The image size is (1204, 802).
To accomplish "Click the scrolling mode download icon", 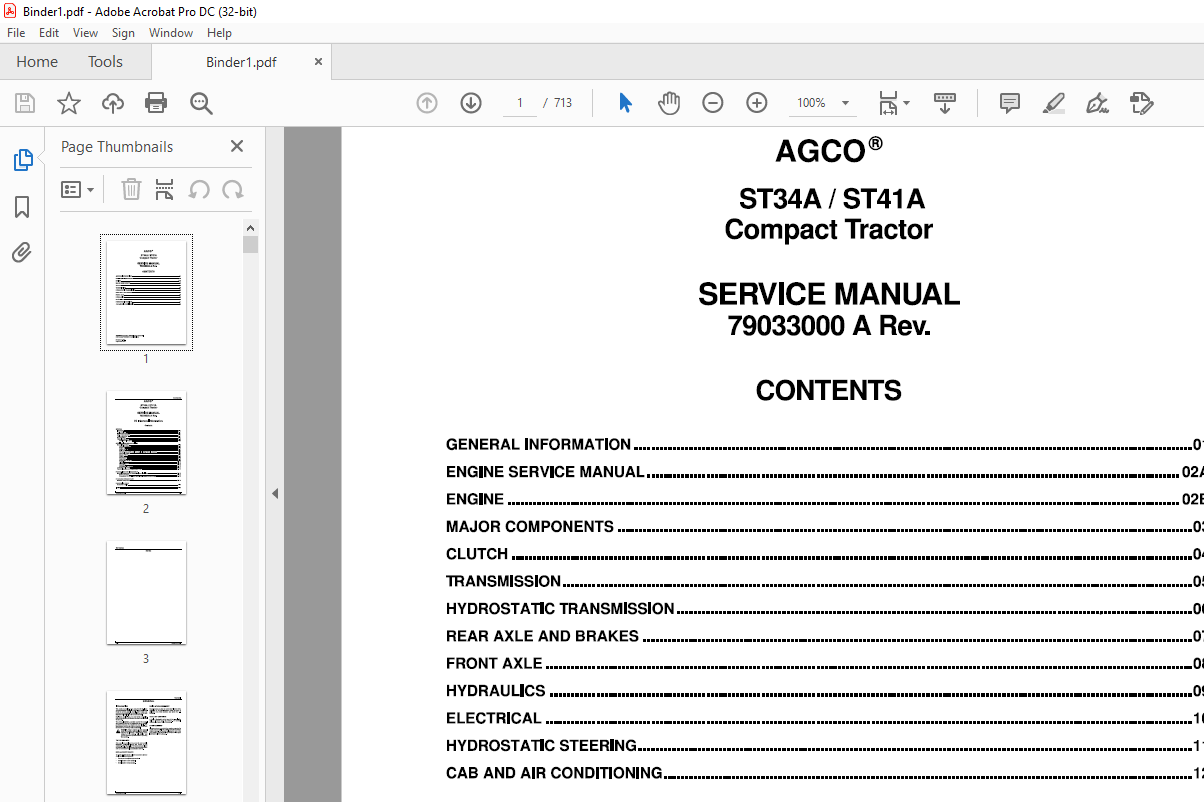I will tap(945, 103).
